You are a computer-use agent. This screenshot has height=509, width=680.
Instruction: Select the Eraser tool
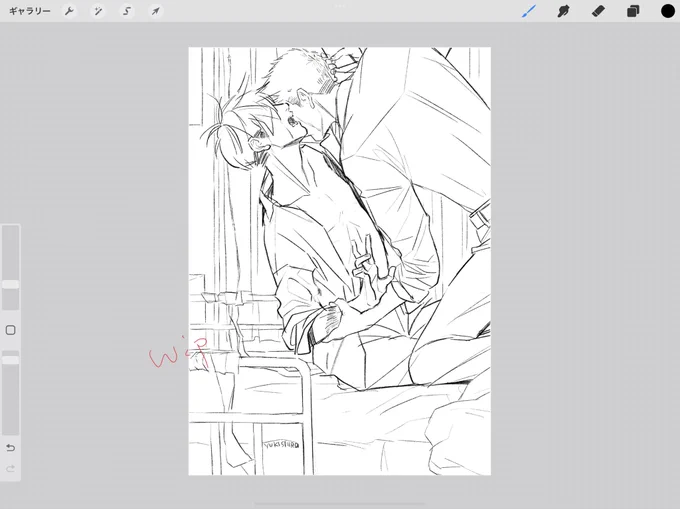click(x=598, y=11)
